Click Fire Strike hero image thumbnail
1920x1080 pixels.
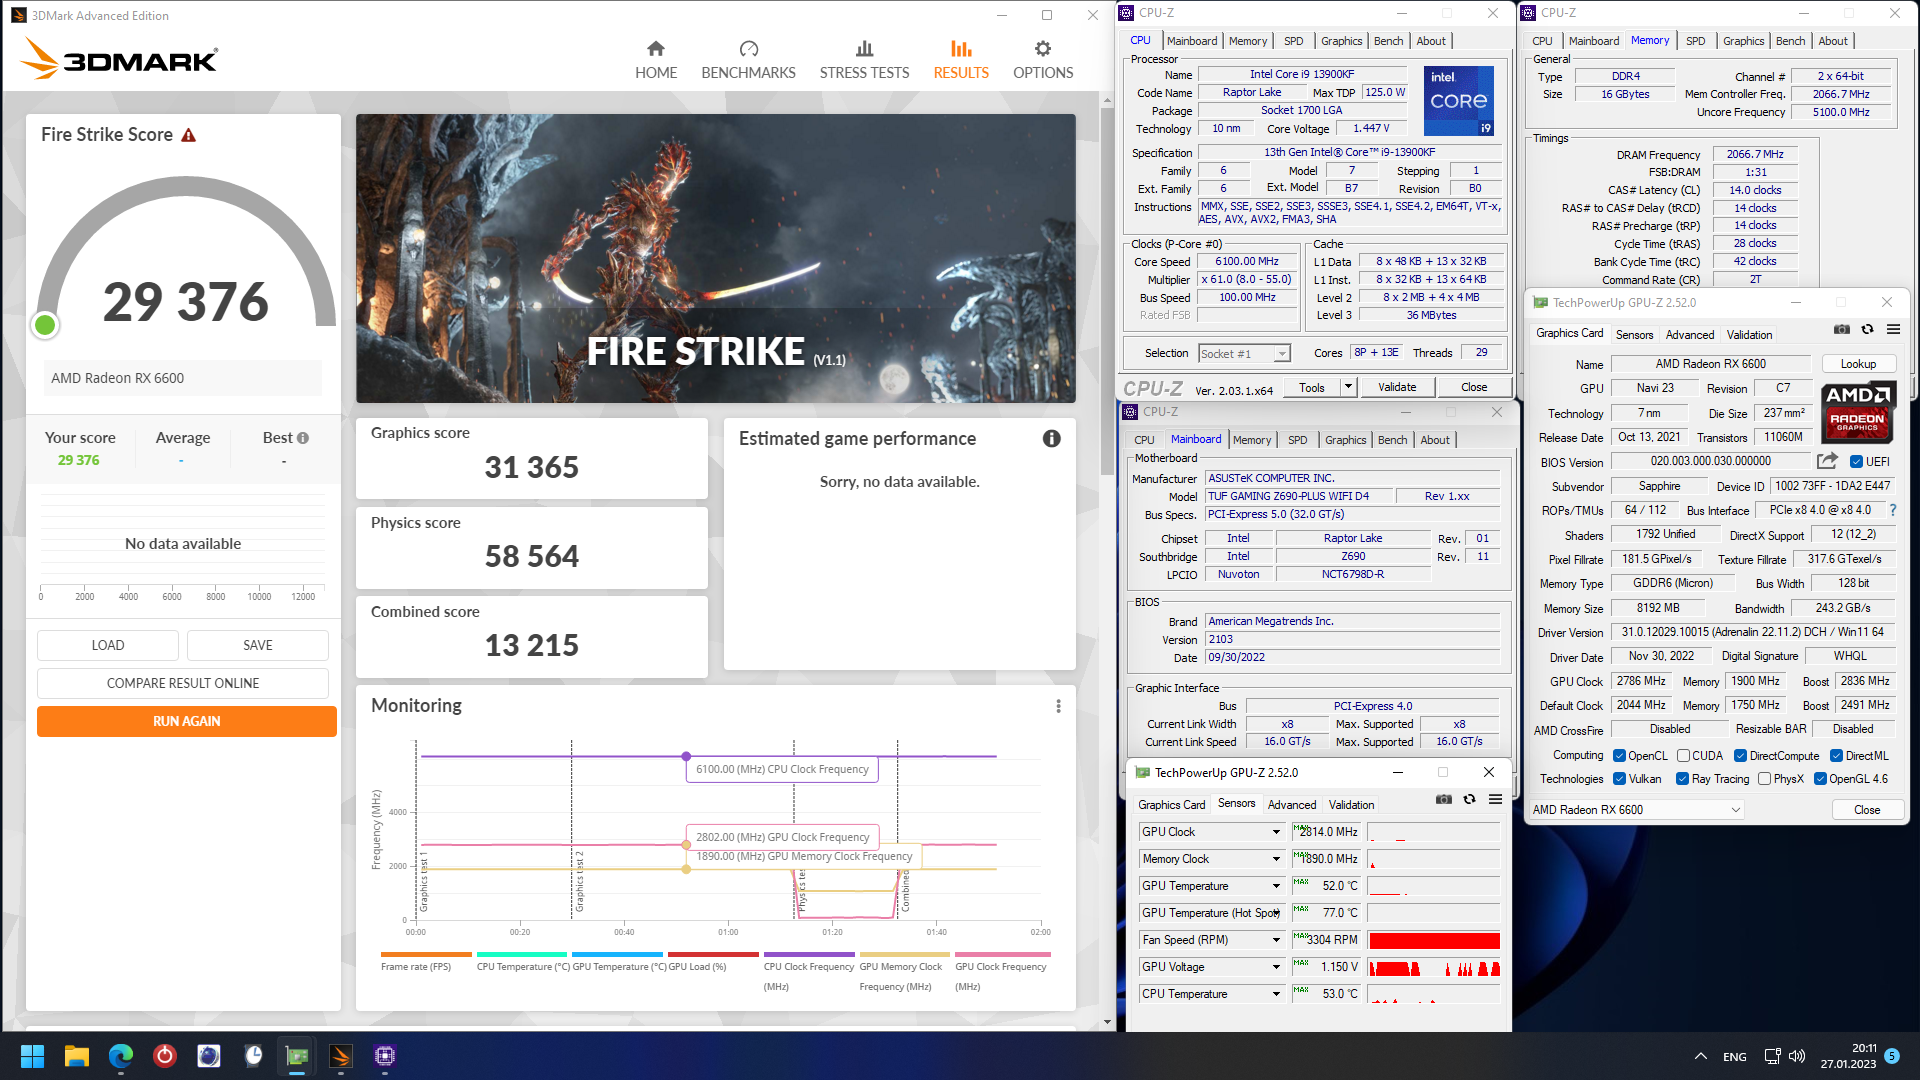[716, 258]
